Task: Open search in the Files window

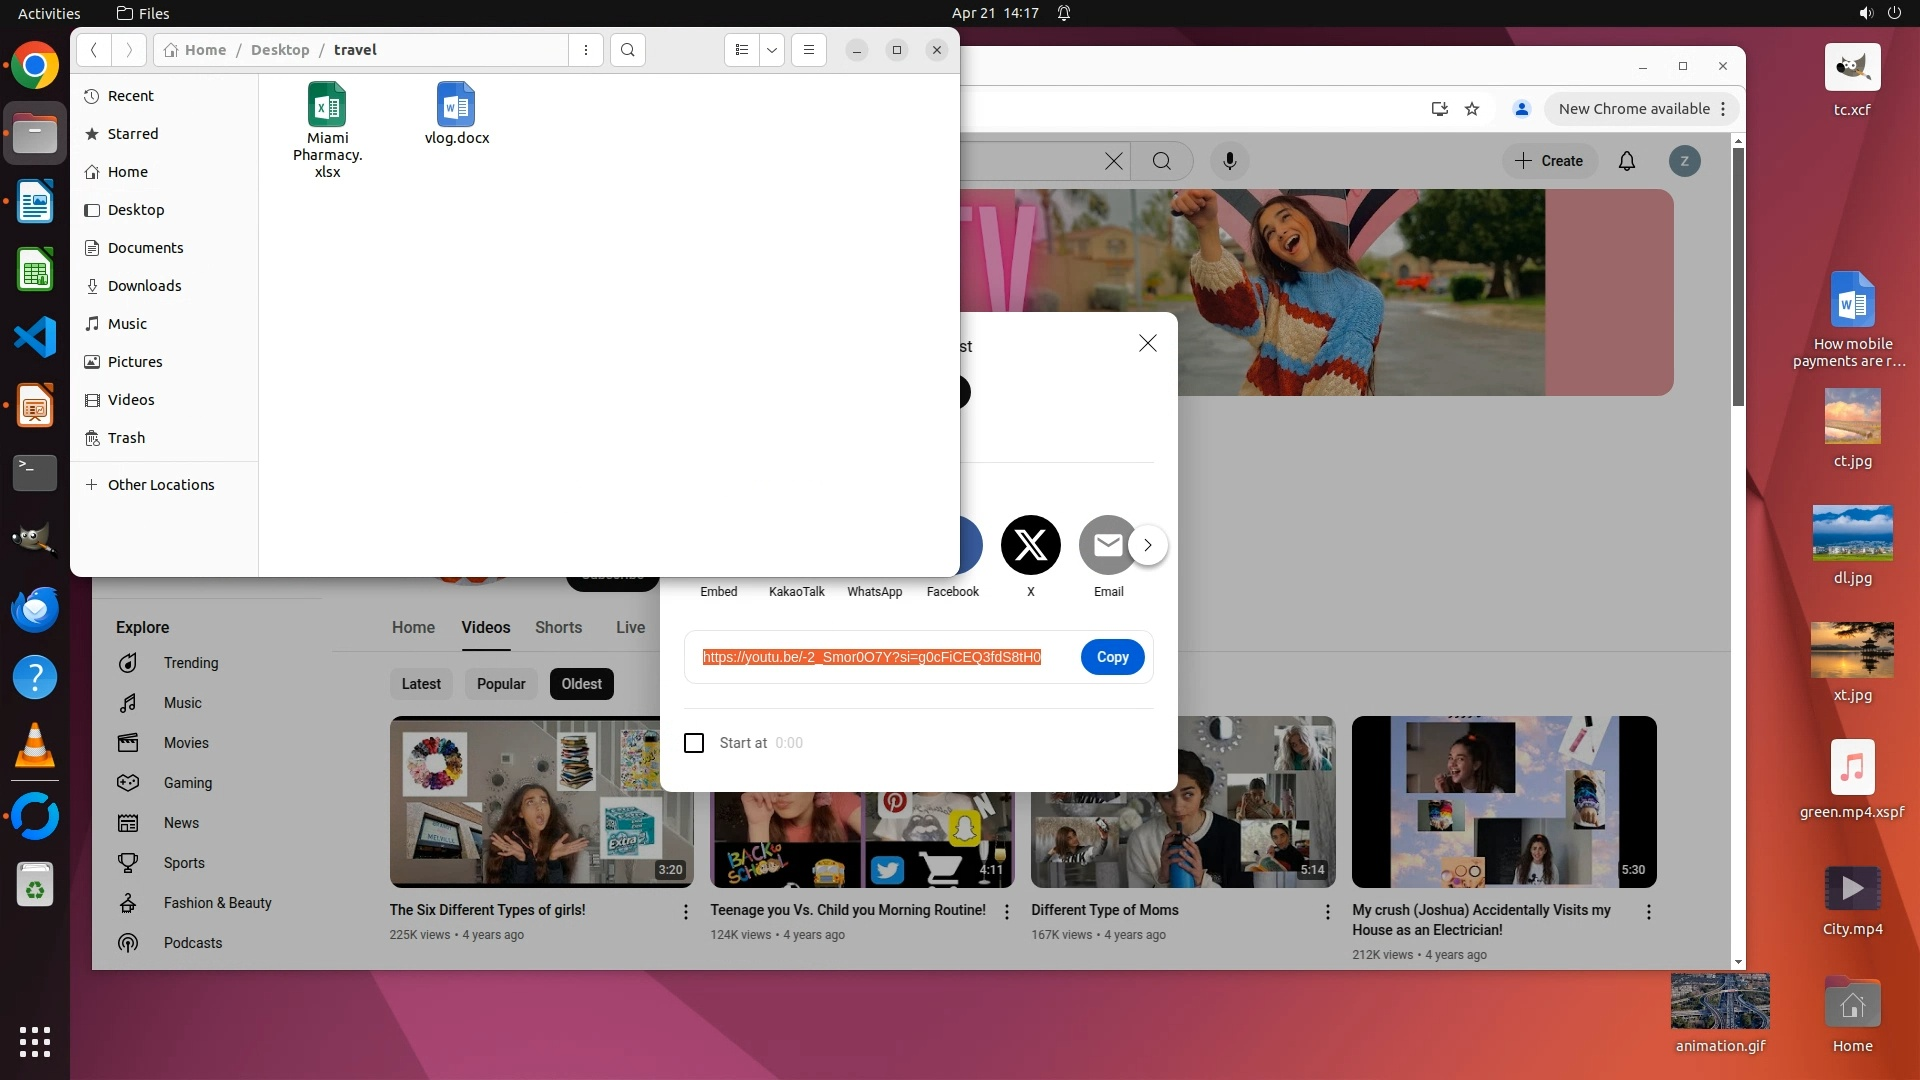Action: [x=627, y=50]
